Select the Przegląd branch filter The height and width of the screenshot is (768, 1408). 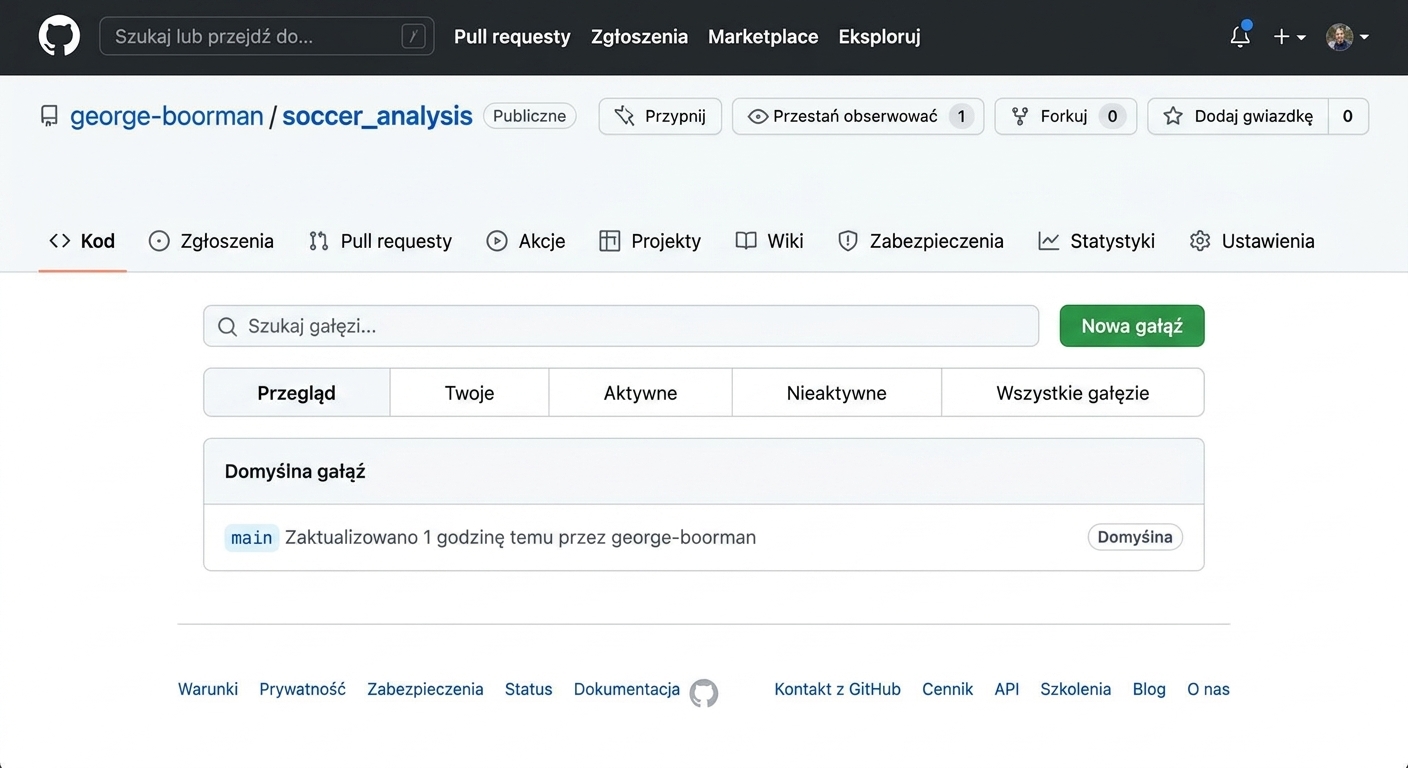296,393
